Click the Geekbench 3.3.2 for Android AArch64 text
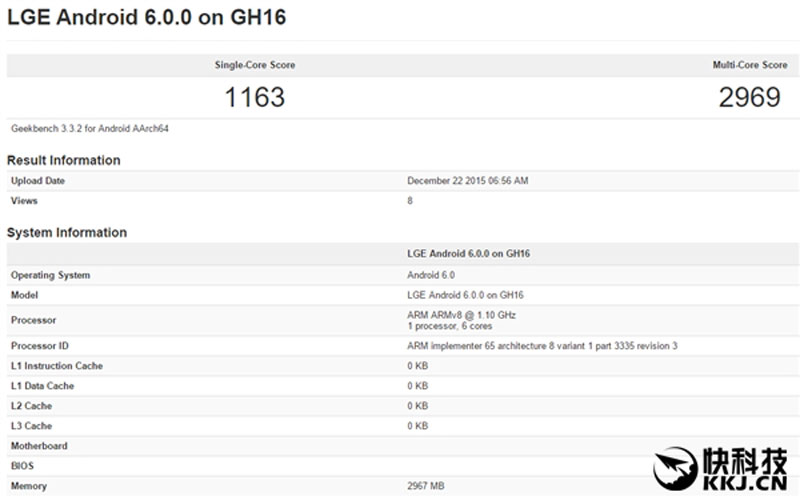 [90, 129]
